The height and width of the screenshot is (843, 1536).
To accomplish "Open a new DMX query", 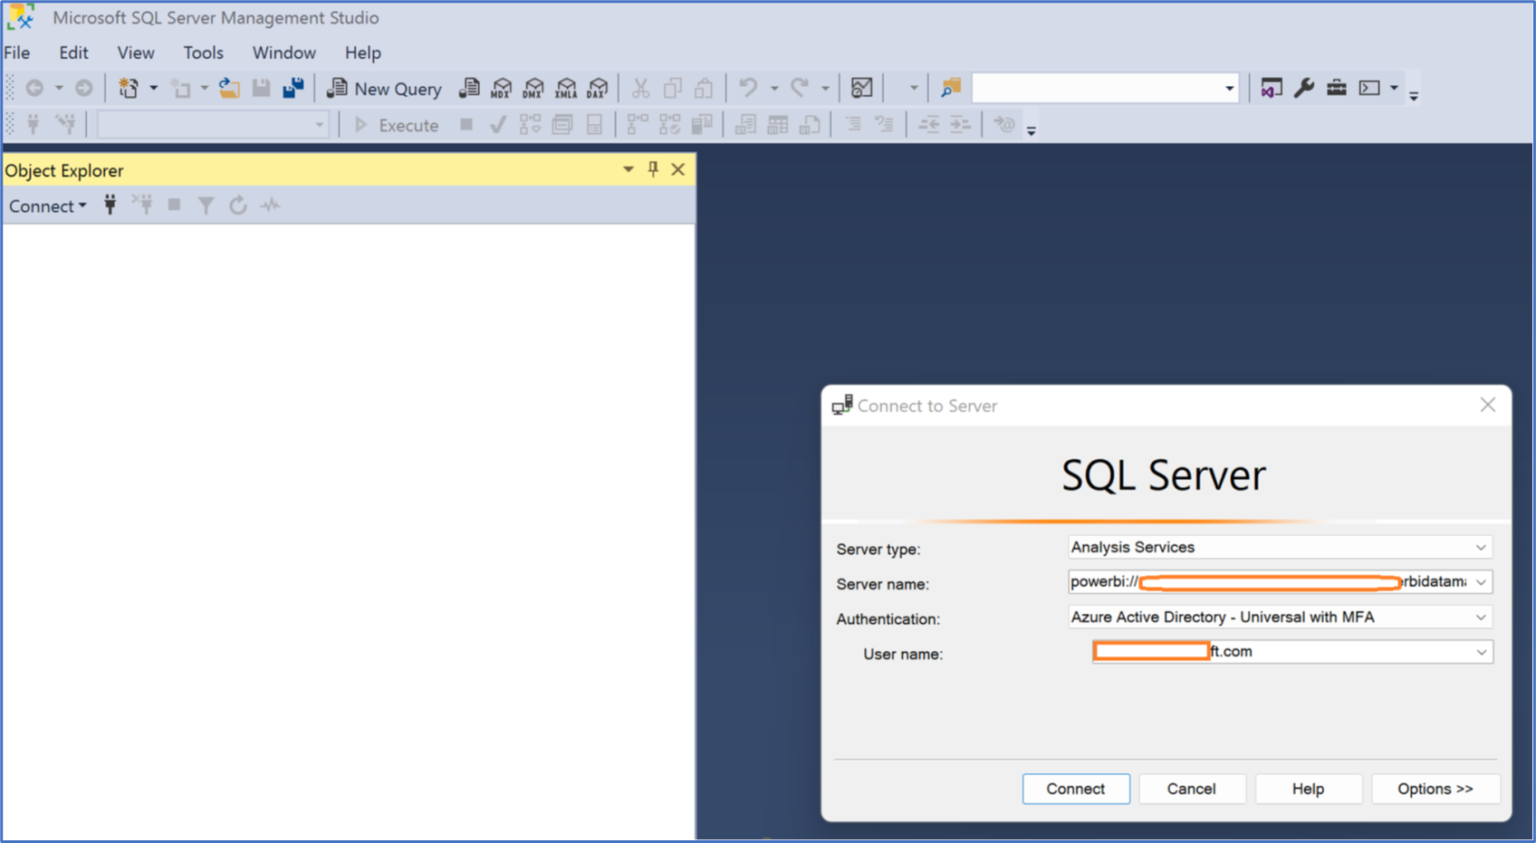I will (x=533, y=89).
